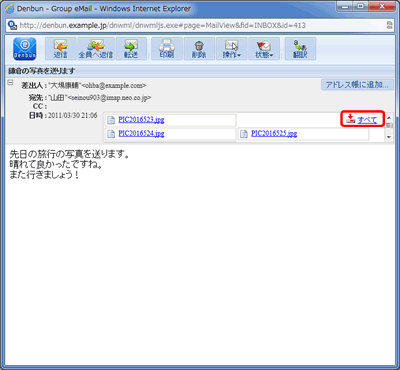Click sender address ohba@example.com
The width and height of the screenshot is (400, 370).
(x=114, y=85)
